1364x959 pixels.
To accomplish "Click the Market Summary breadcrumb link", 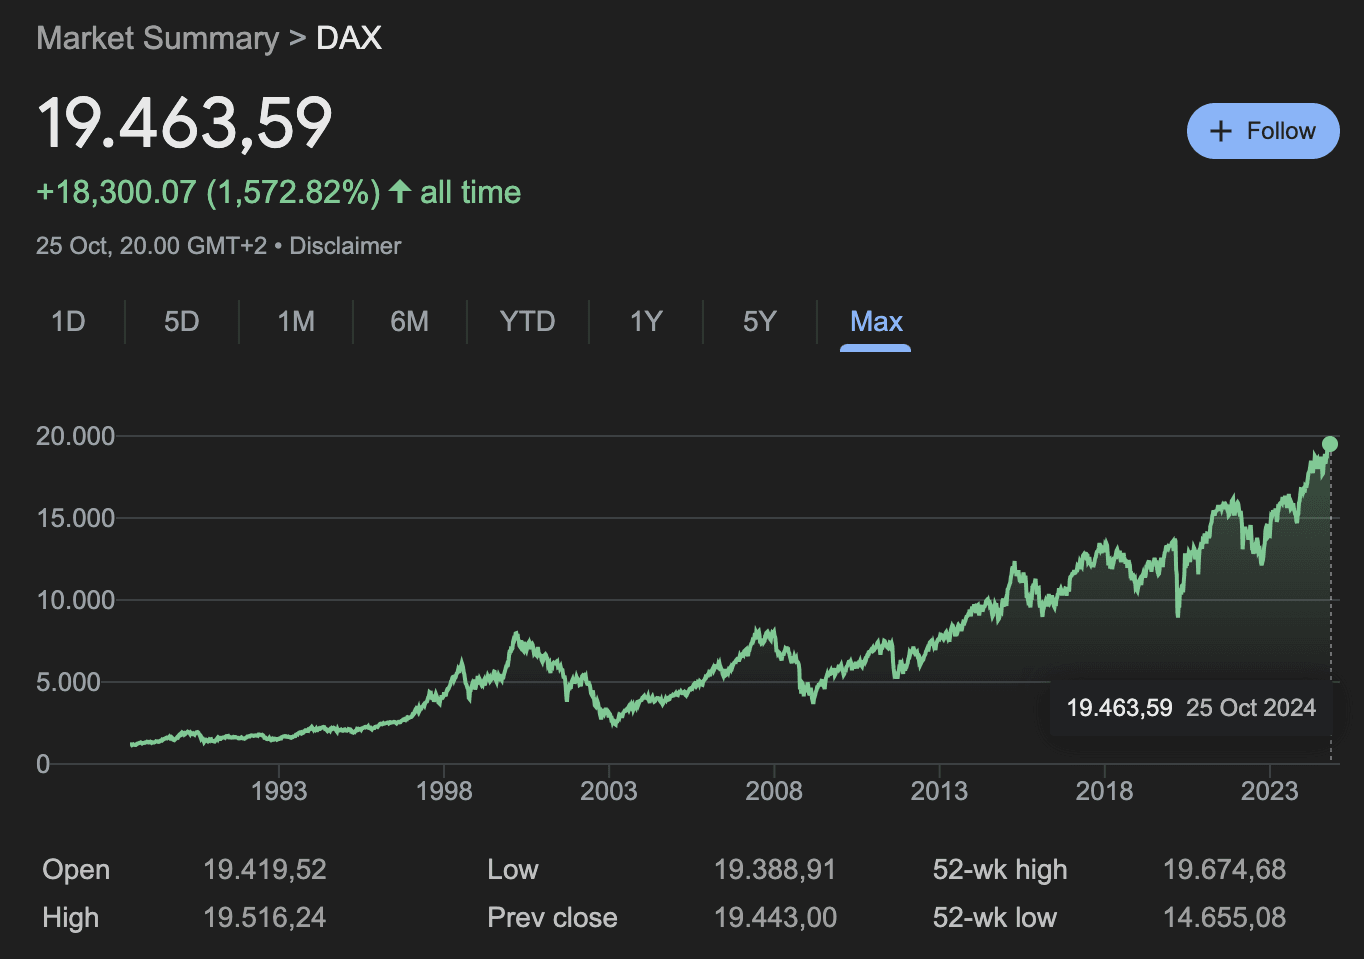I will [157, 37].
